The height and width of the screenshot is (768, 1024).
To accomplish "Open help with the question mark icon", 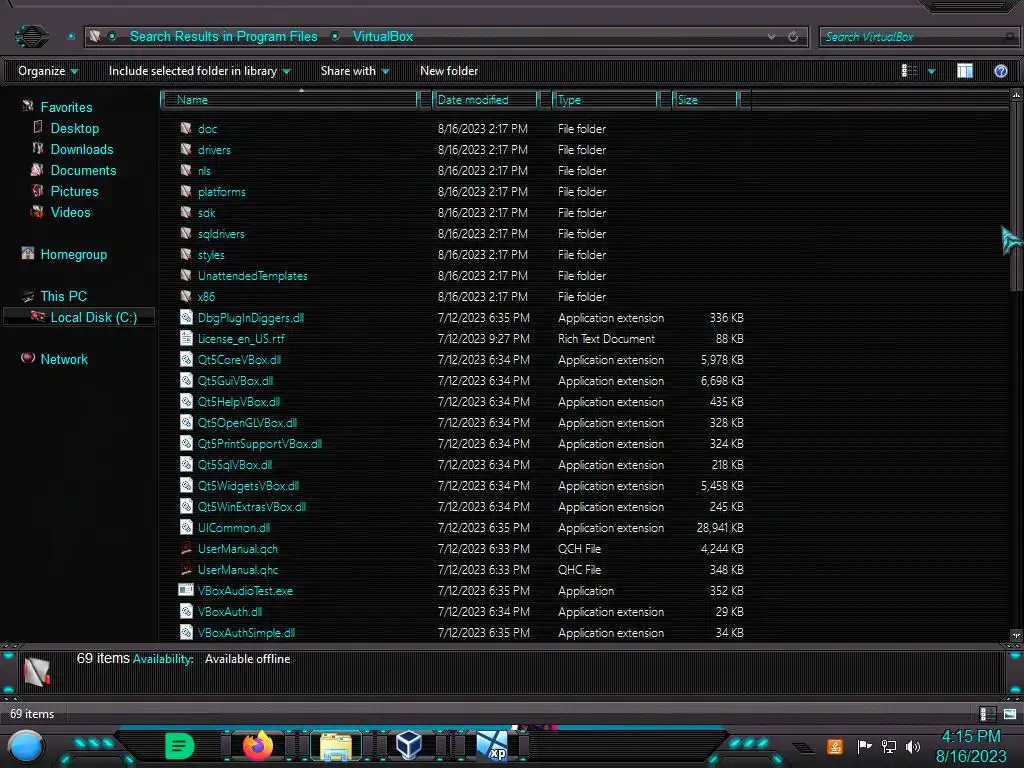I will 1000,71.
